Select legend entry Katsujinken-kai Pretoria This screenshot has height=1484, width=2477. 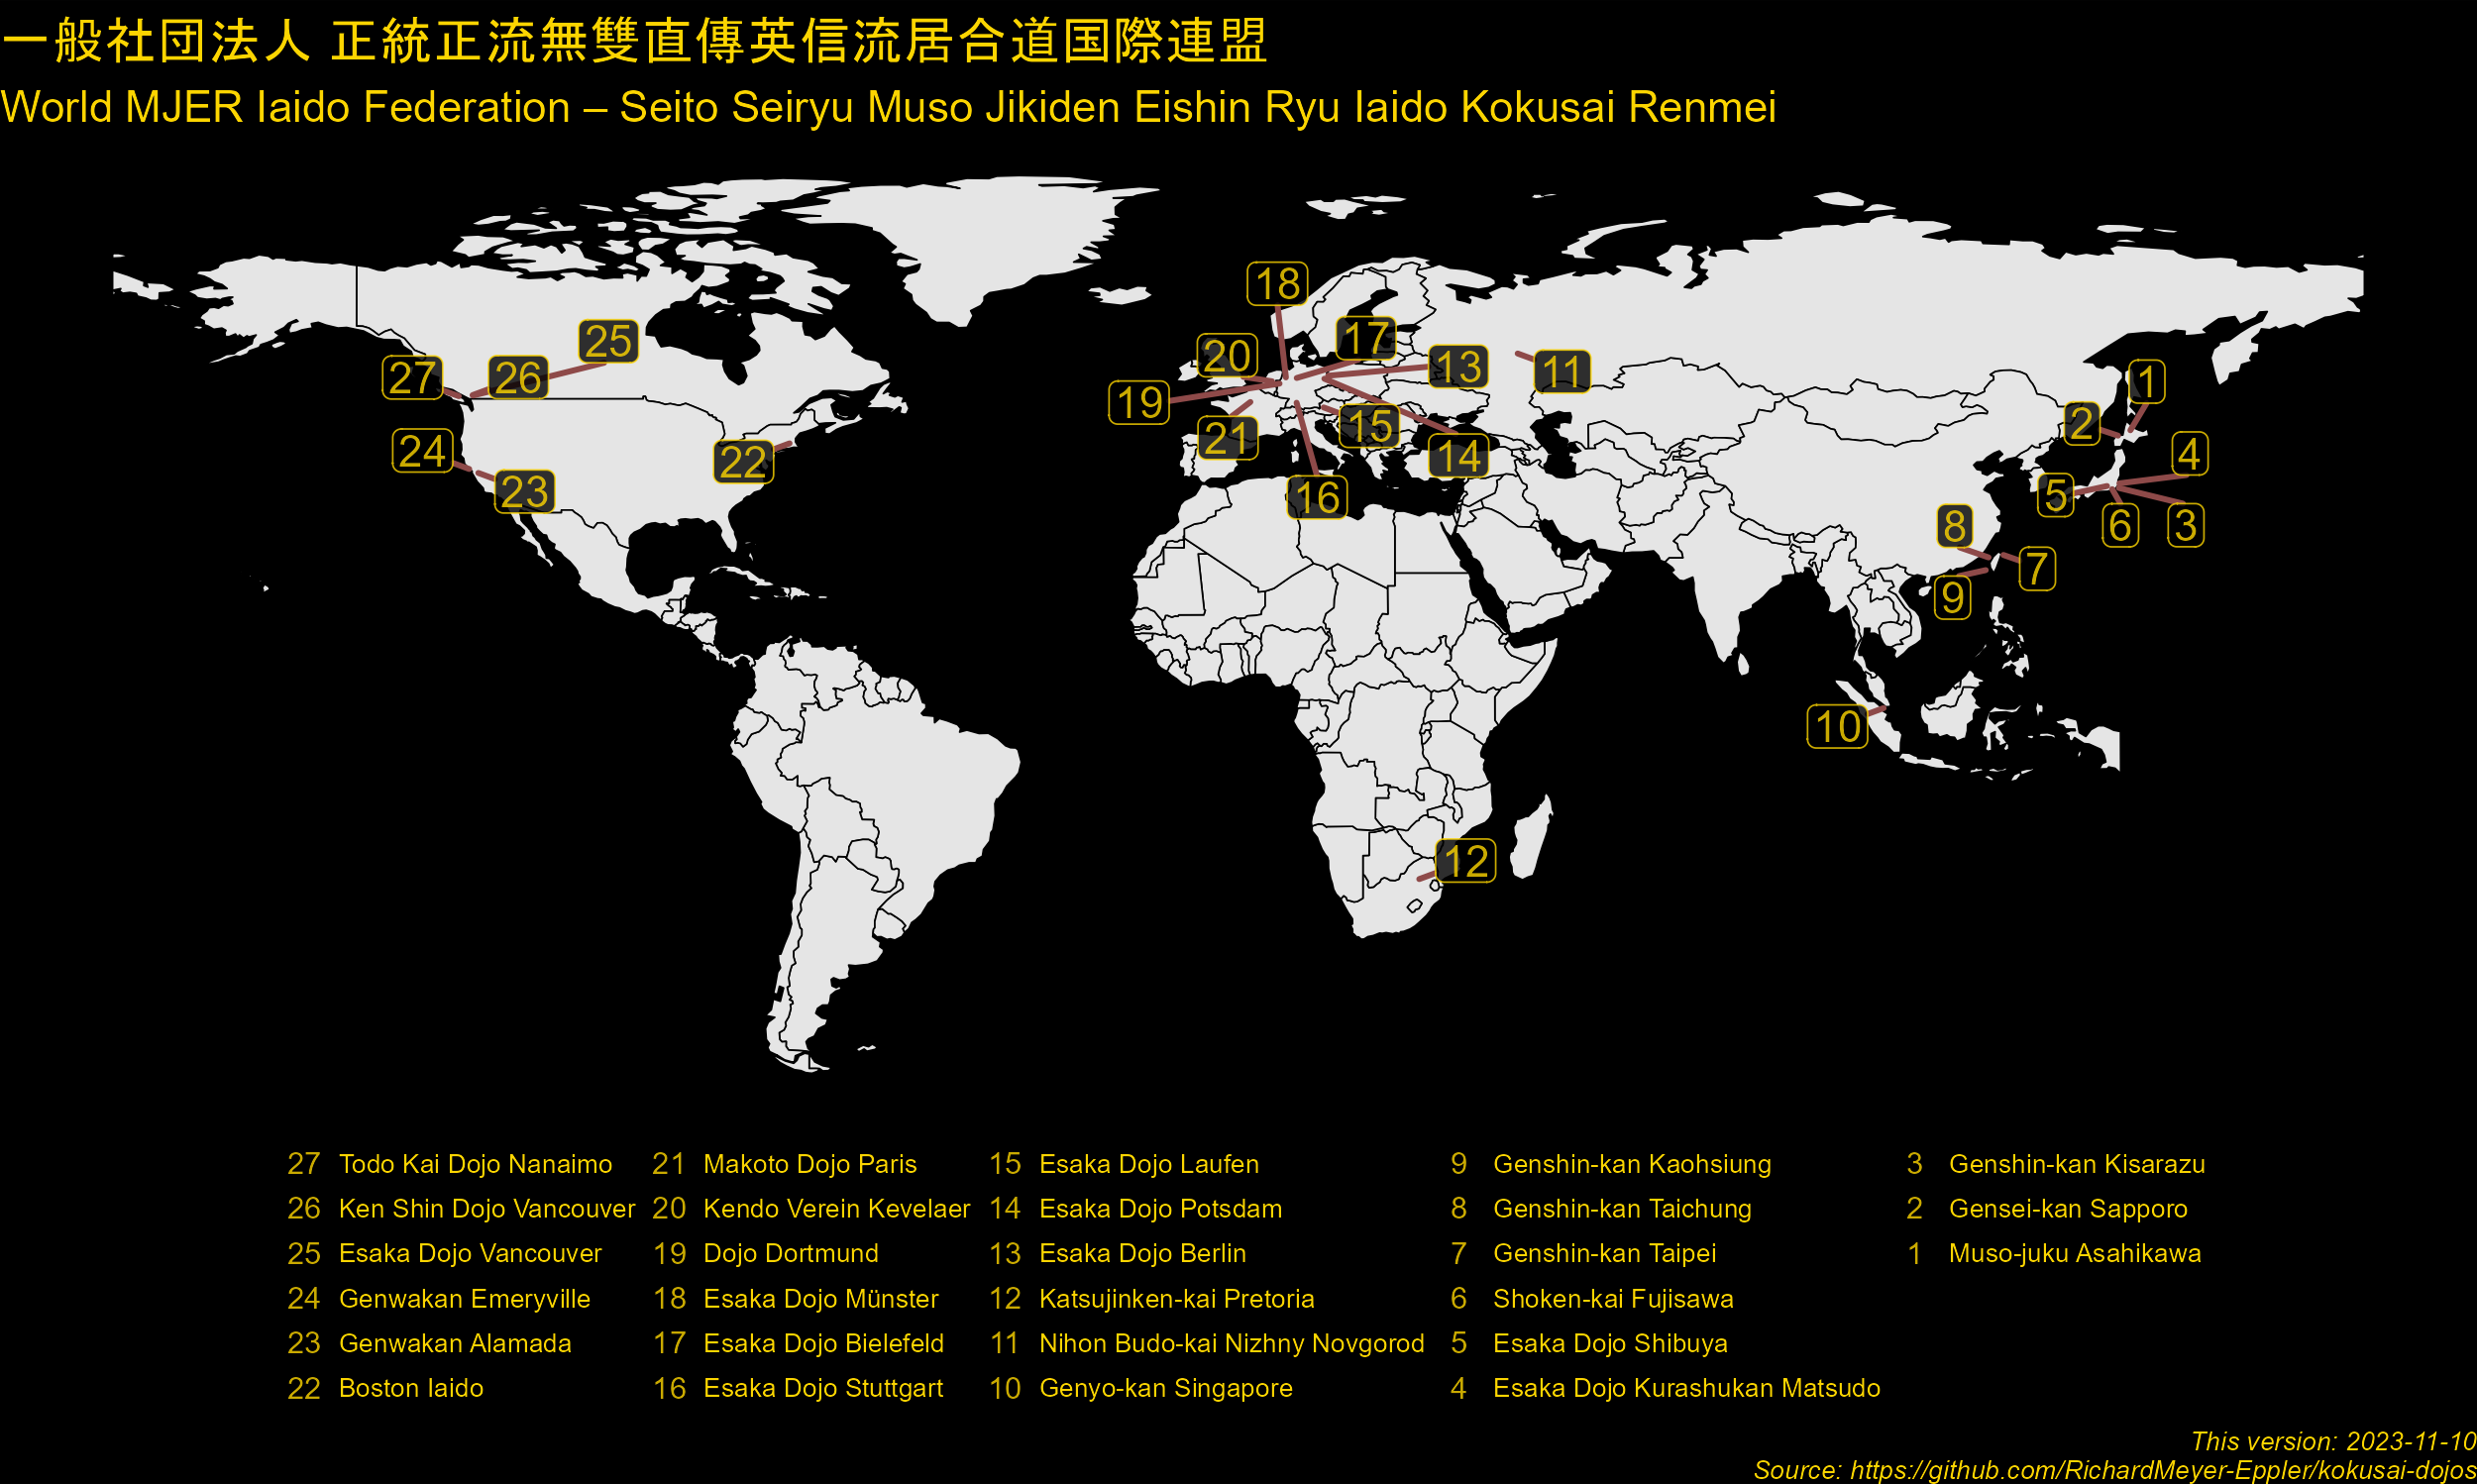(x=1177, y=1298)
